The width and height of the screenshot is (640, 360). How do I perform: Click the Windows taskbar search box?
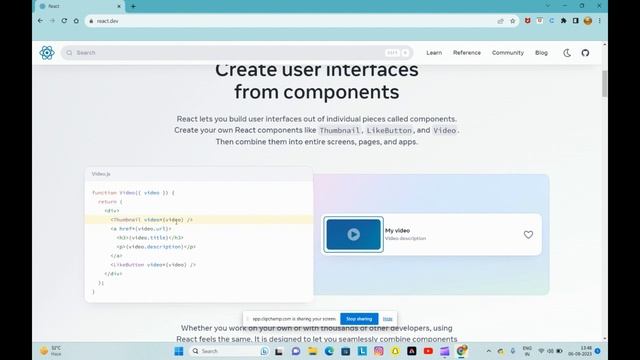click(230, 351)
